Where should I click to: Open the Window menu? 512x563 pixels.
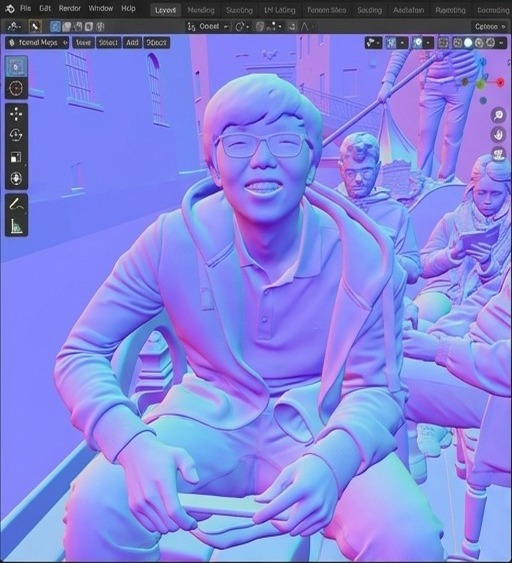coord(101,8)
